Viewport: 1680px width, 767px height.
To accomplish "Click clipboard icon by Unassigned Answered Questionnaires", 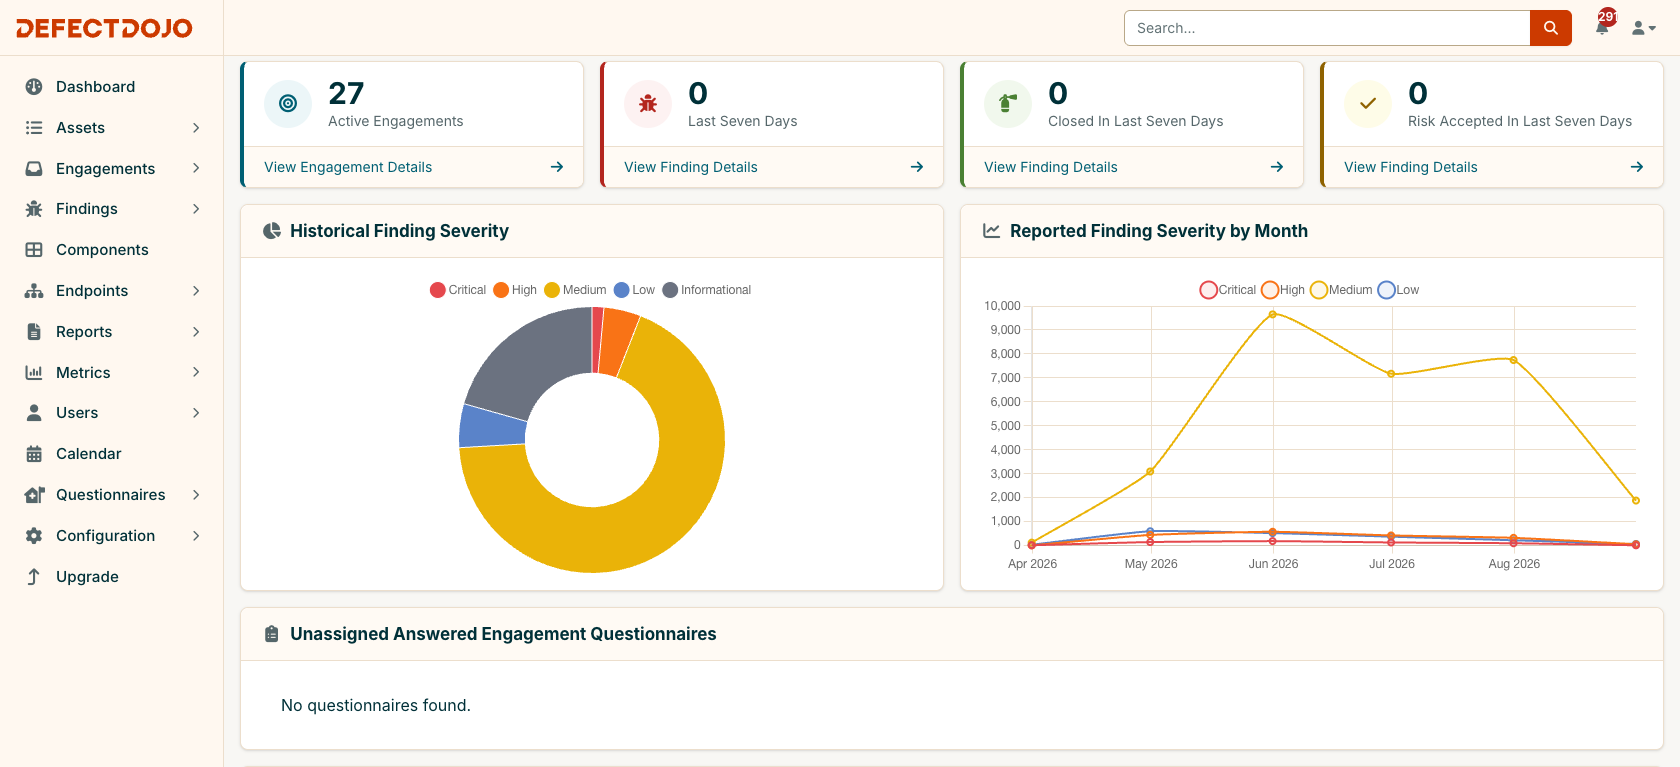I will coord(271,634).
